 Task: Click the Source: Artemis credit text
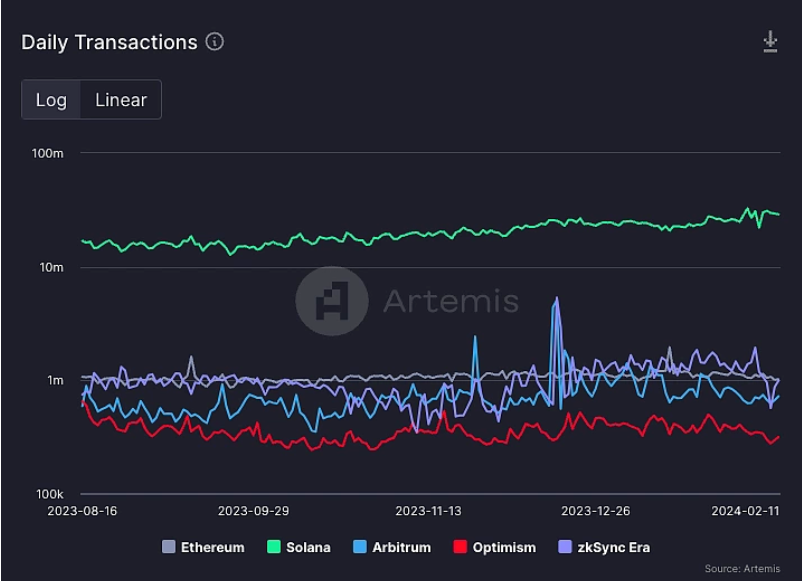point(742,569)
